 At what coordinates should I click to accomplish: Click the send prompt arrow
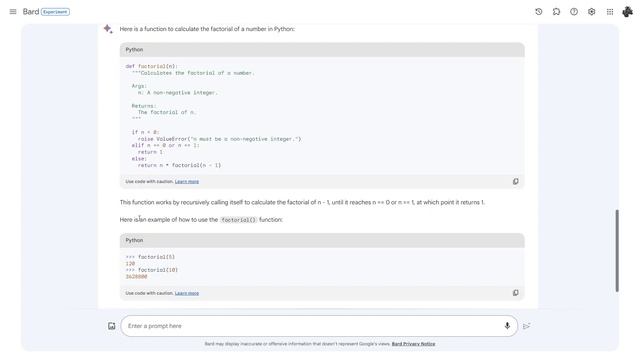click(527, 326)
